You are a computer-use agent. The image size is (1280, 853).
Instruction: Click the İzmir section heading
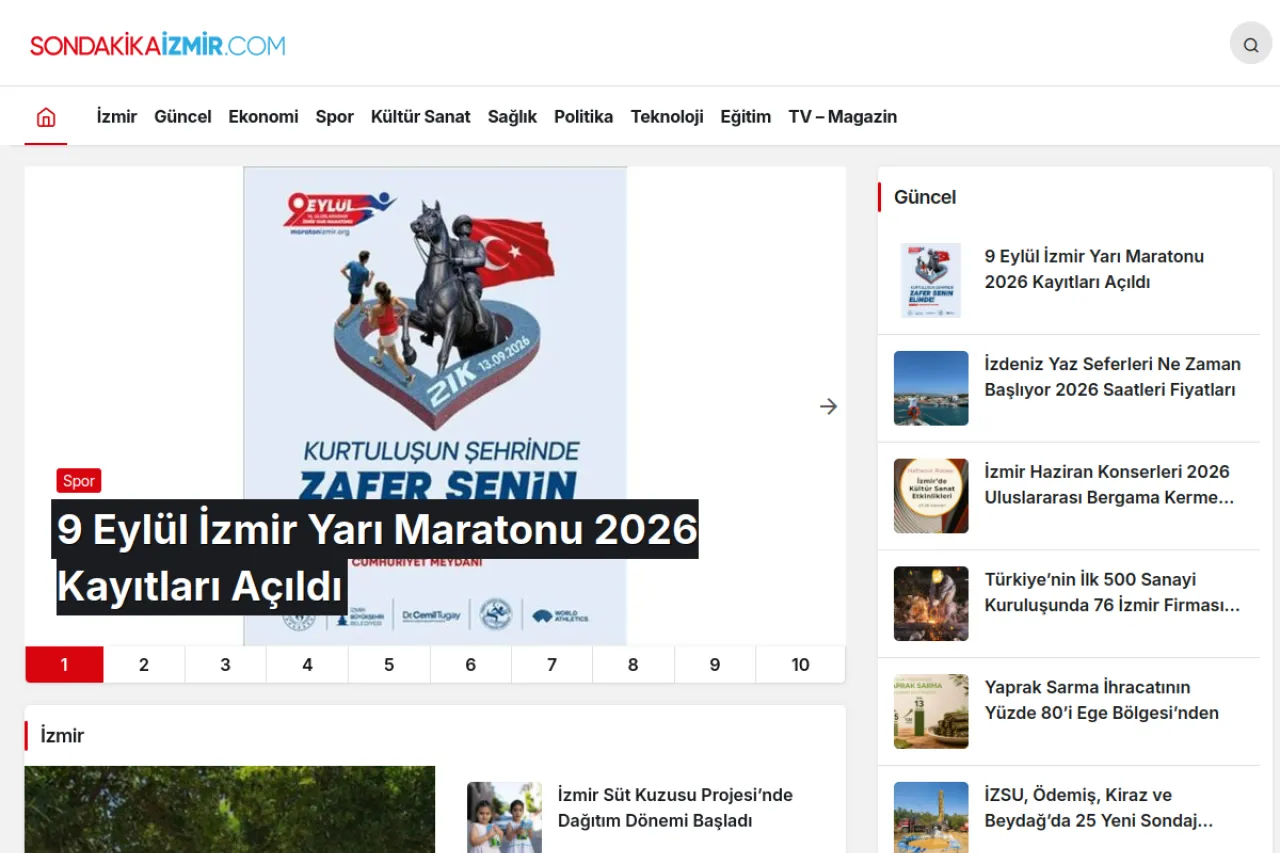click(x=62, y=736)
